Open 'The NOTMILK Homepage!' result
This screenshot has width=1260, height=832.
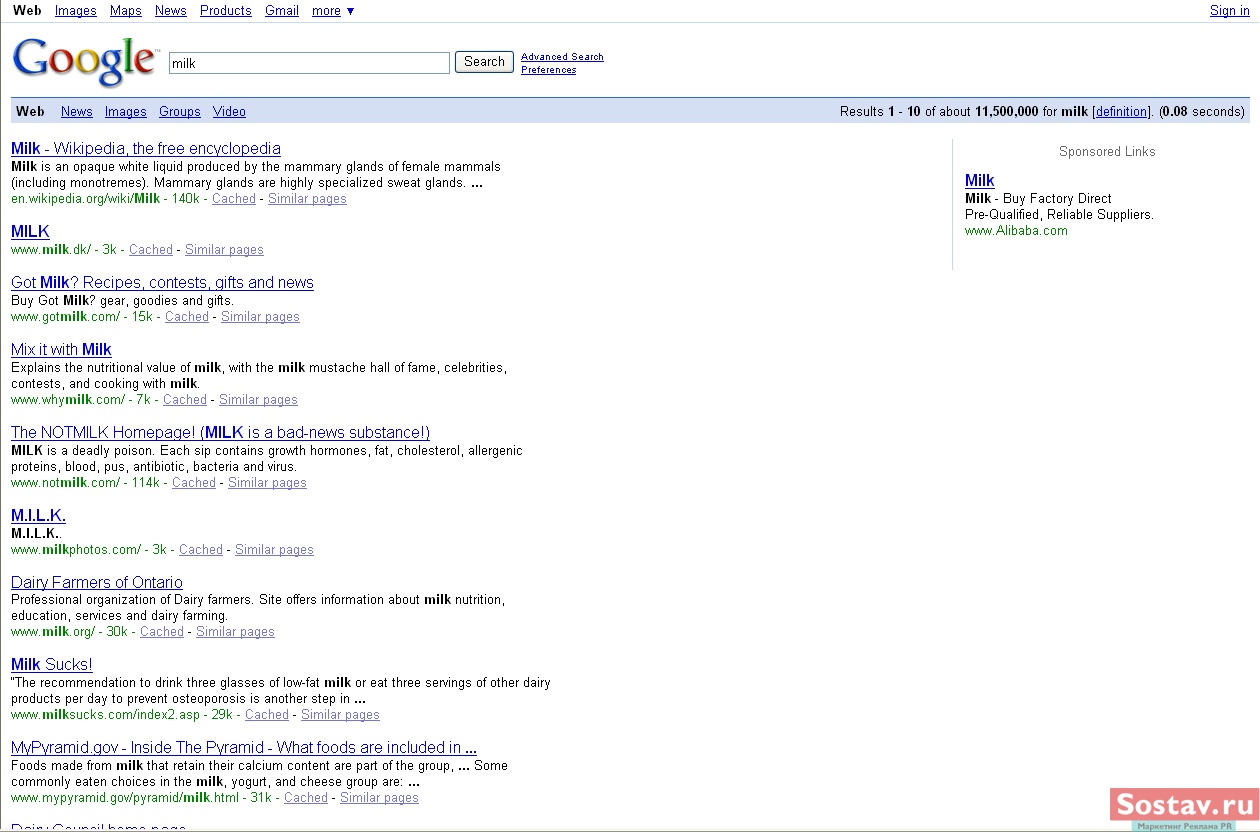click(220, 433)
